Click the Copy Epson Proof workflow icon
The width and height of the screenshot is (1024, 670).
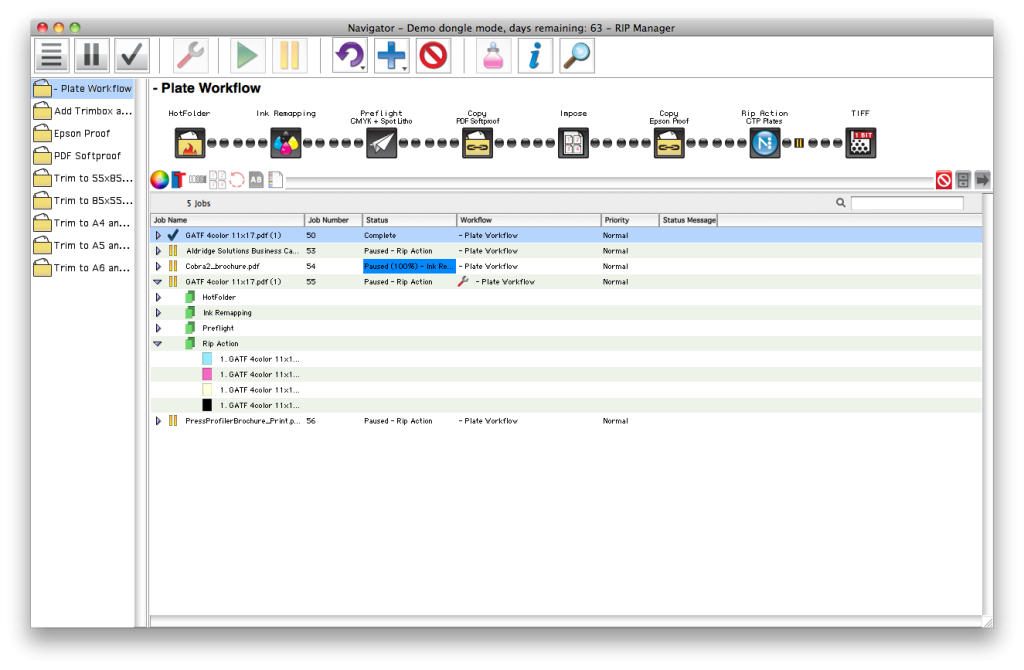tap(668, 143)
